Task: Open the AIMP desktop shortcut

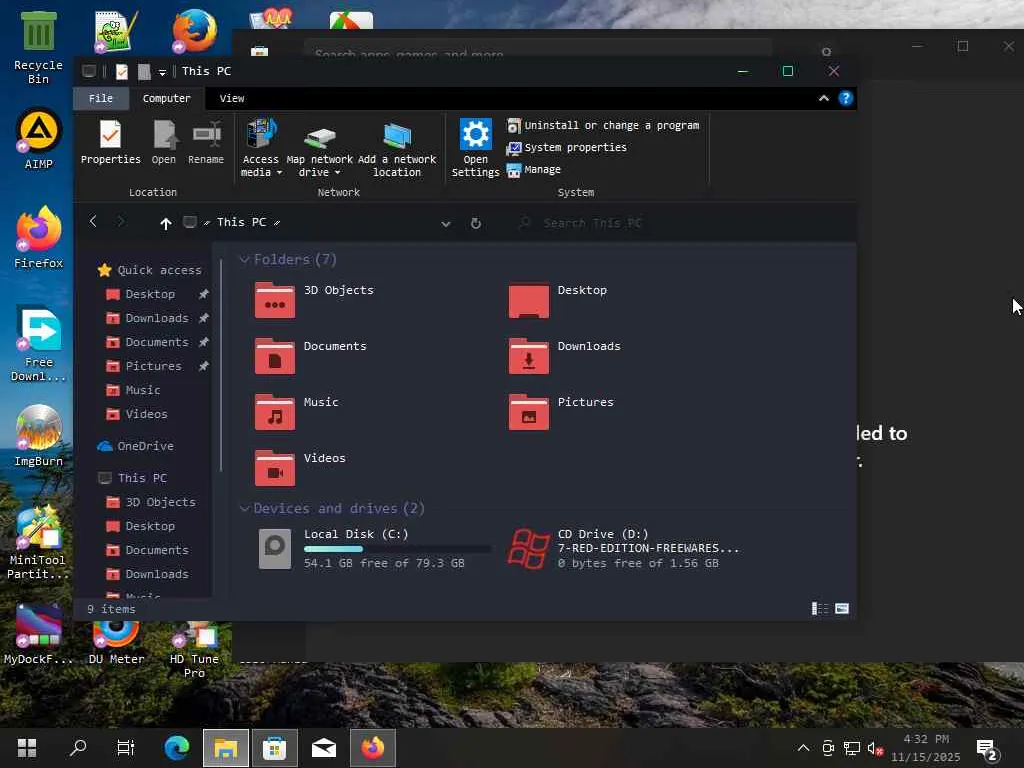Action: tap(39, 139)
